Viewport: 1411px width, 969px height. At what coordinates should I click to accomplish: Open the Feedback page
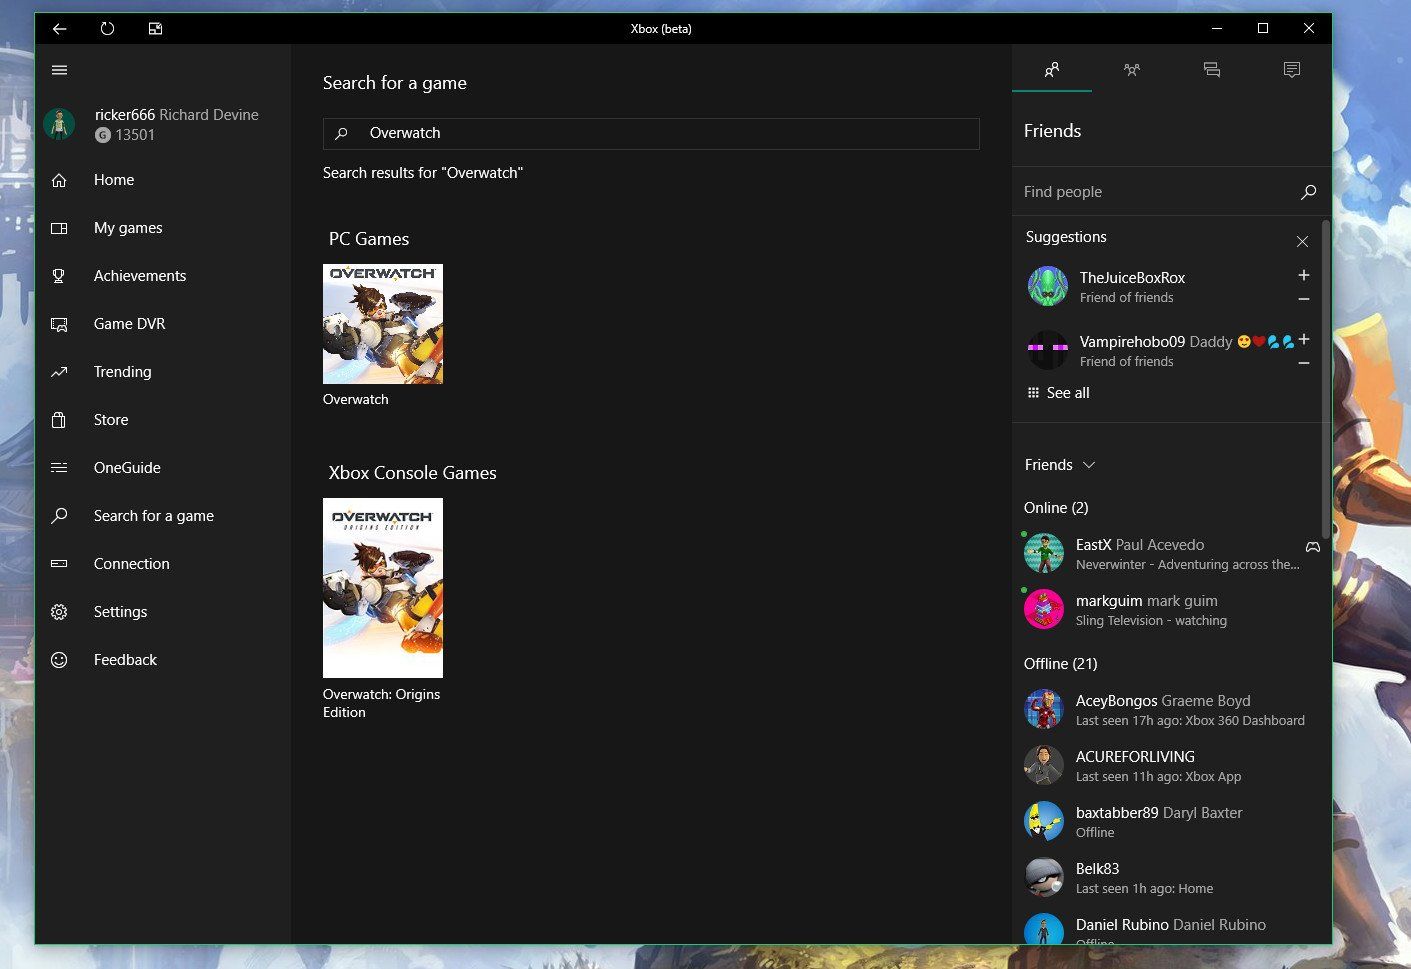click(125, 659)
